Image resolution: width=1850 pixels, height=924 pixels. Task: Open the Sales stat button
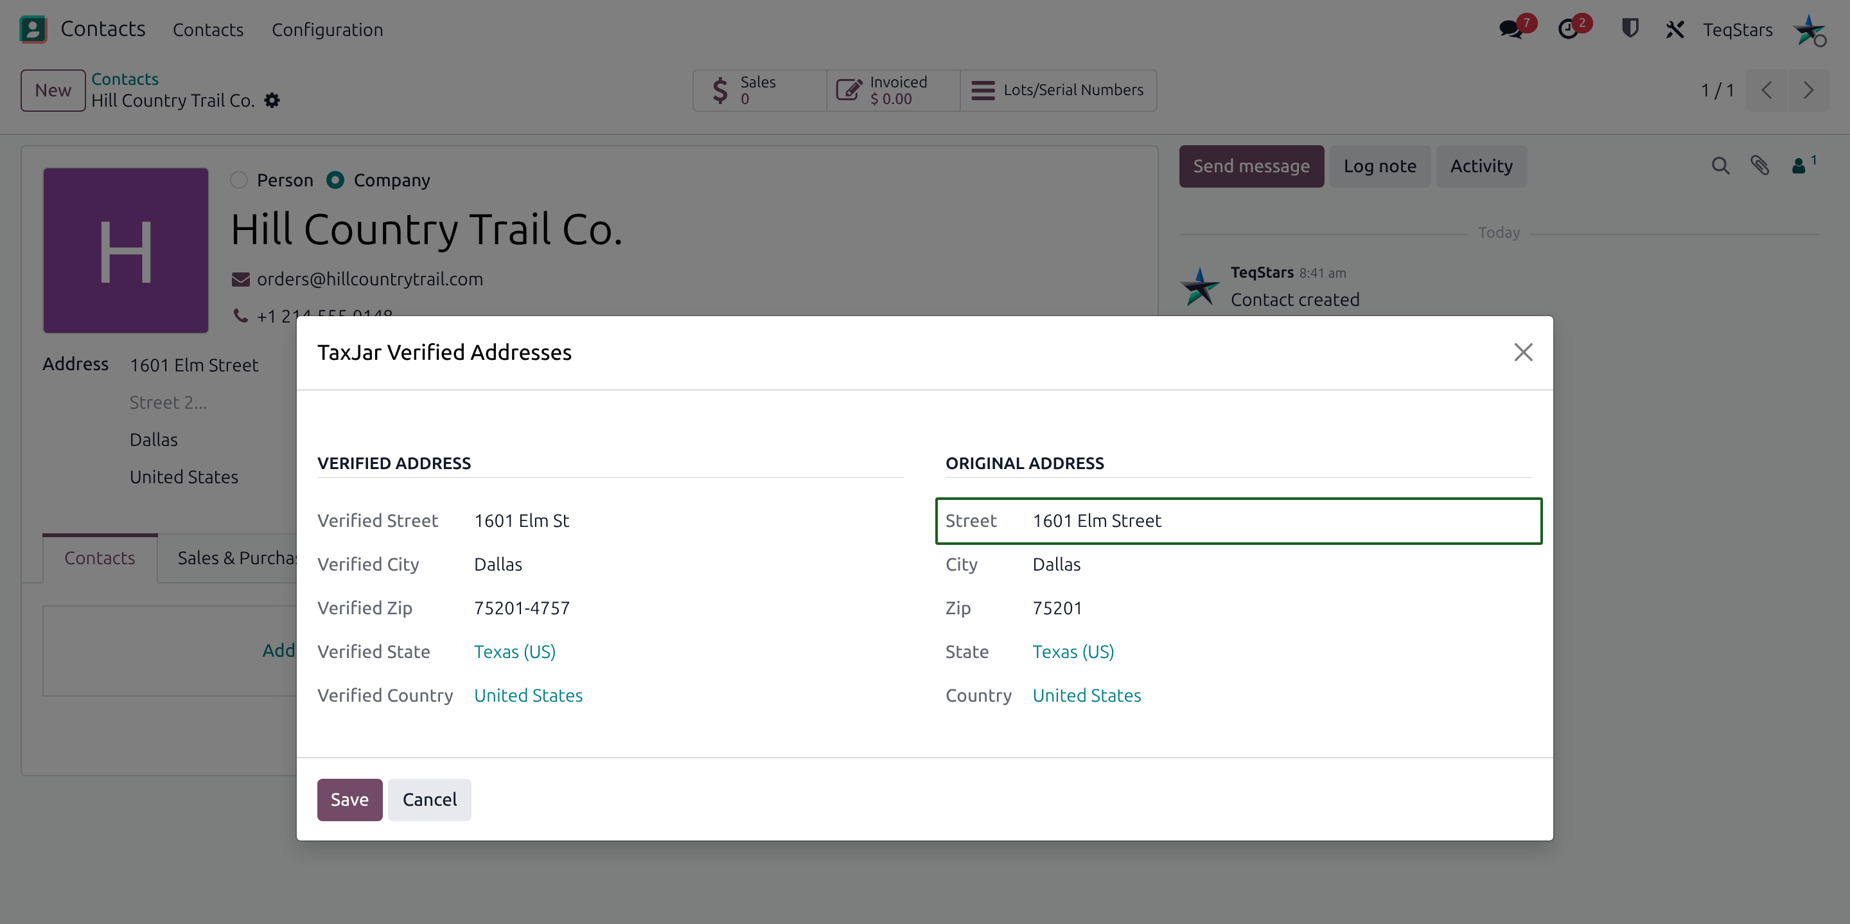point(759,90)
